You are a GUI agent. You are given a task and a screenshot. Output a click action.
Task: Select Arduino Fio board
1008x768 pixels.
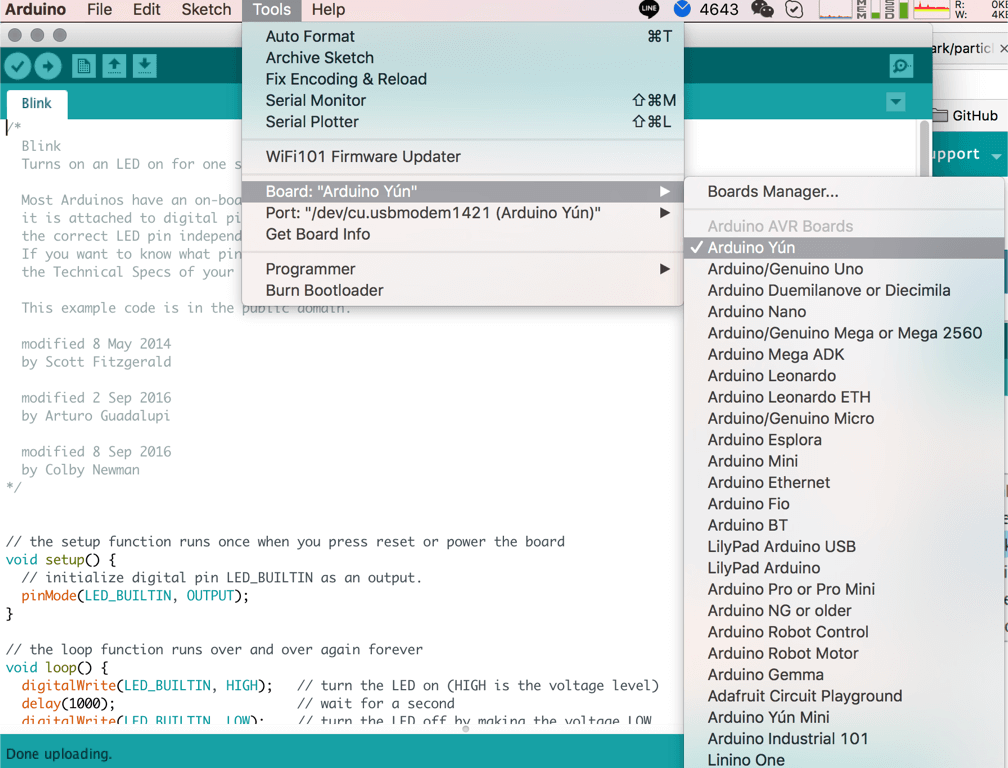click(x=844, y=504)
